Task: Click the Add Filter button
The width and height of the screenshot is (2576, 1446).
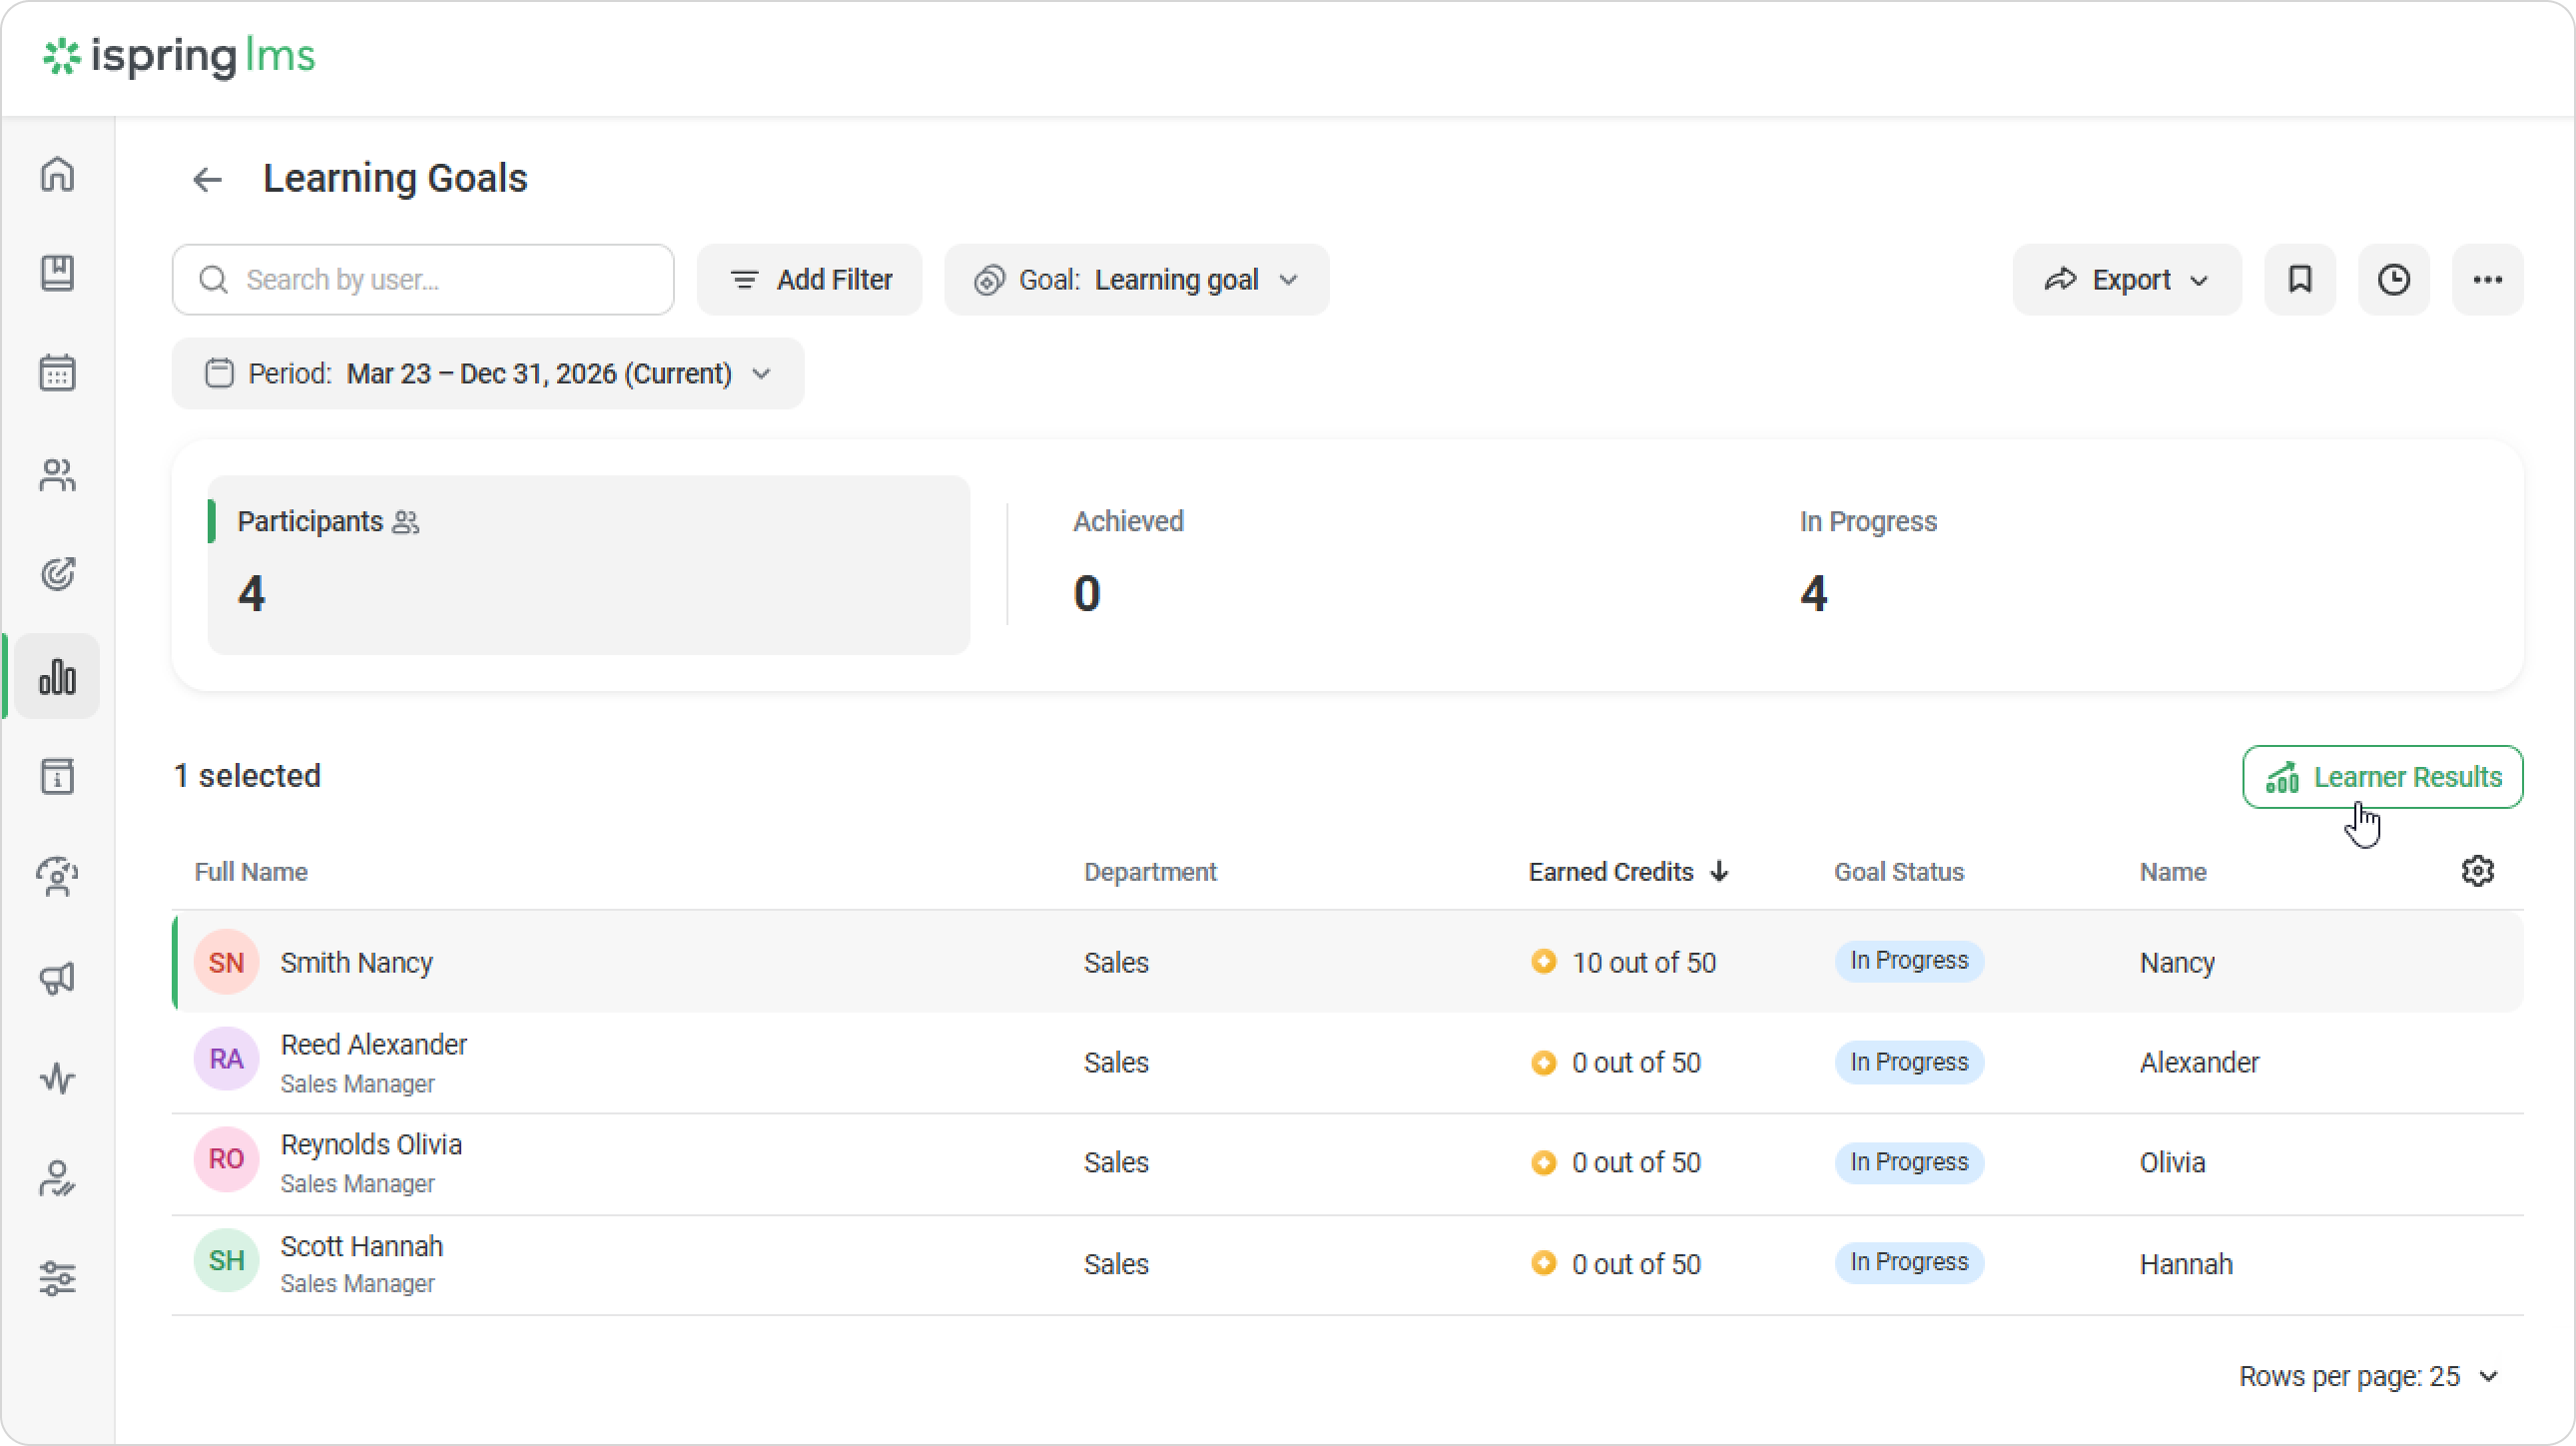Action: coord(810,280)
